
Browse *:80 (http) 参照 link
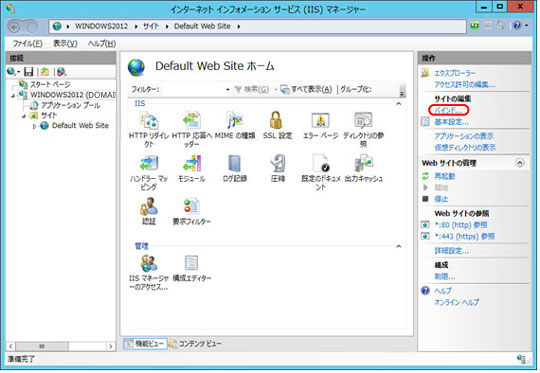click(x=461, y=225)
